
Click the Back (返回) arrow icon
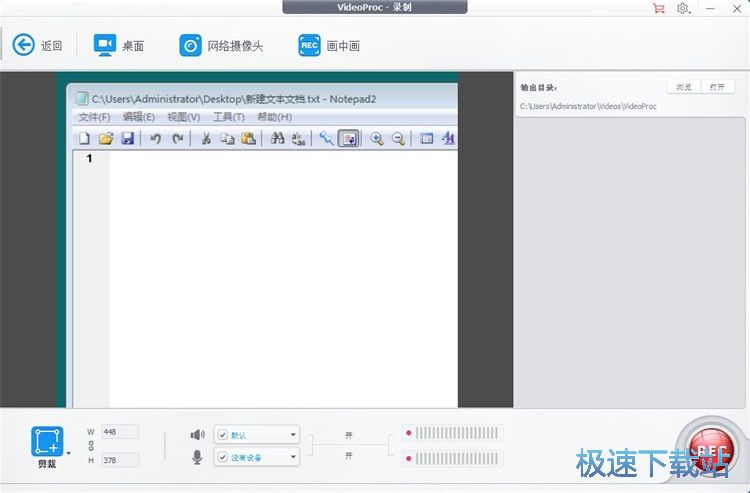click(23, 45)
